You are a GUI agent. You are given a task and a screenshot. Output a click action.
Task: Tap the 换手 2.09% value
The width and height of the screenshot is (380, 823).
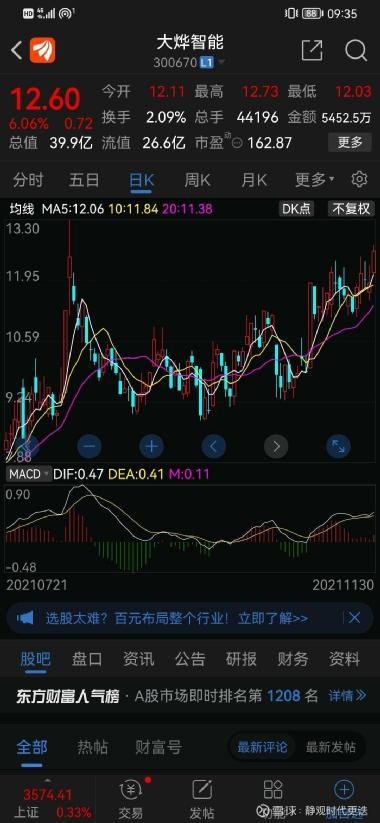[166, 118]
